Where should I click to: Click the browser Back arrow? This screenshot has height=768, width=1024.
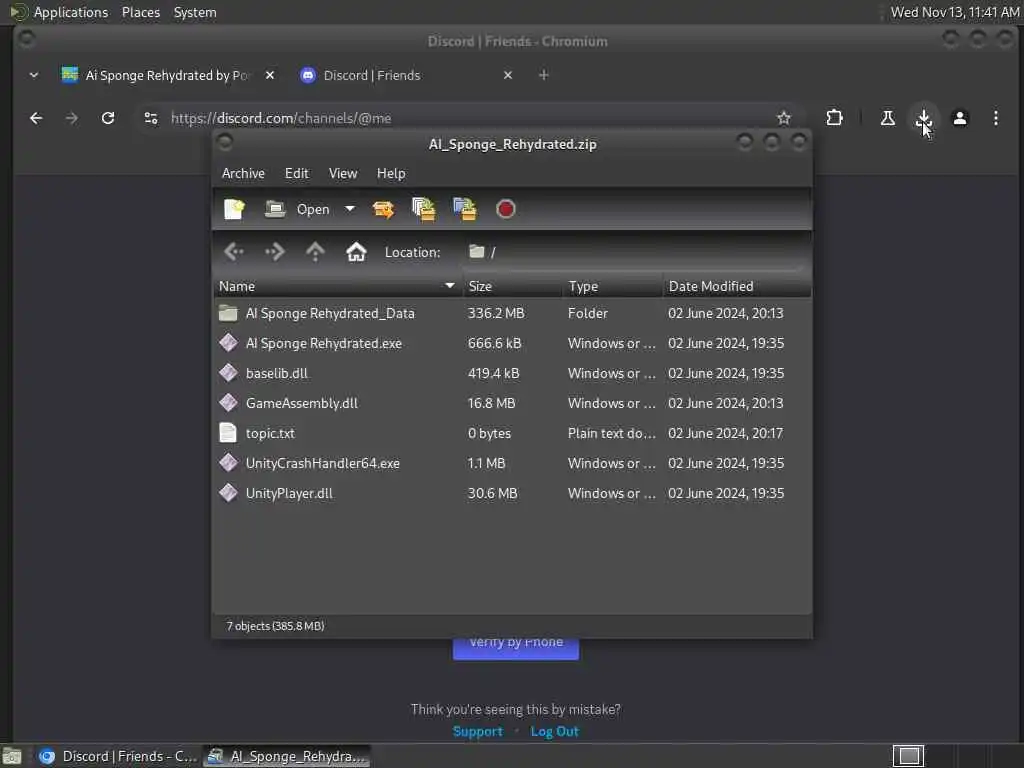(x=36, y=118)
